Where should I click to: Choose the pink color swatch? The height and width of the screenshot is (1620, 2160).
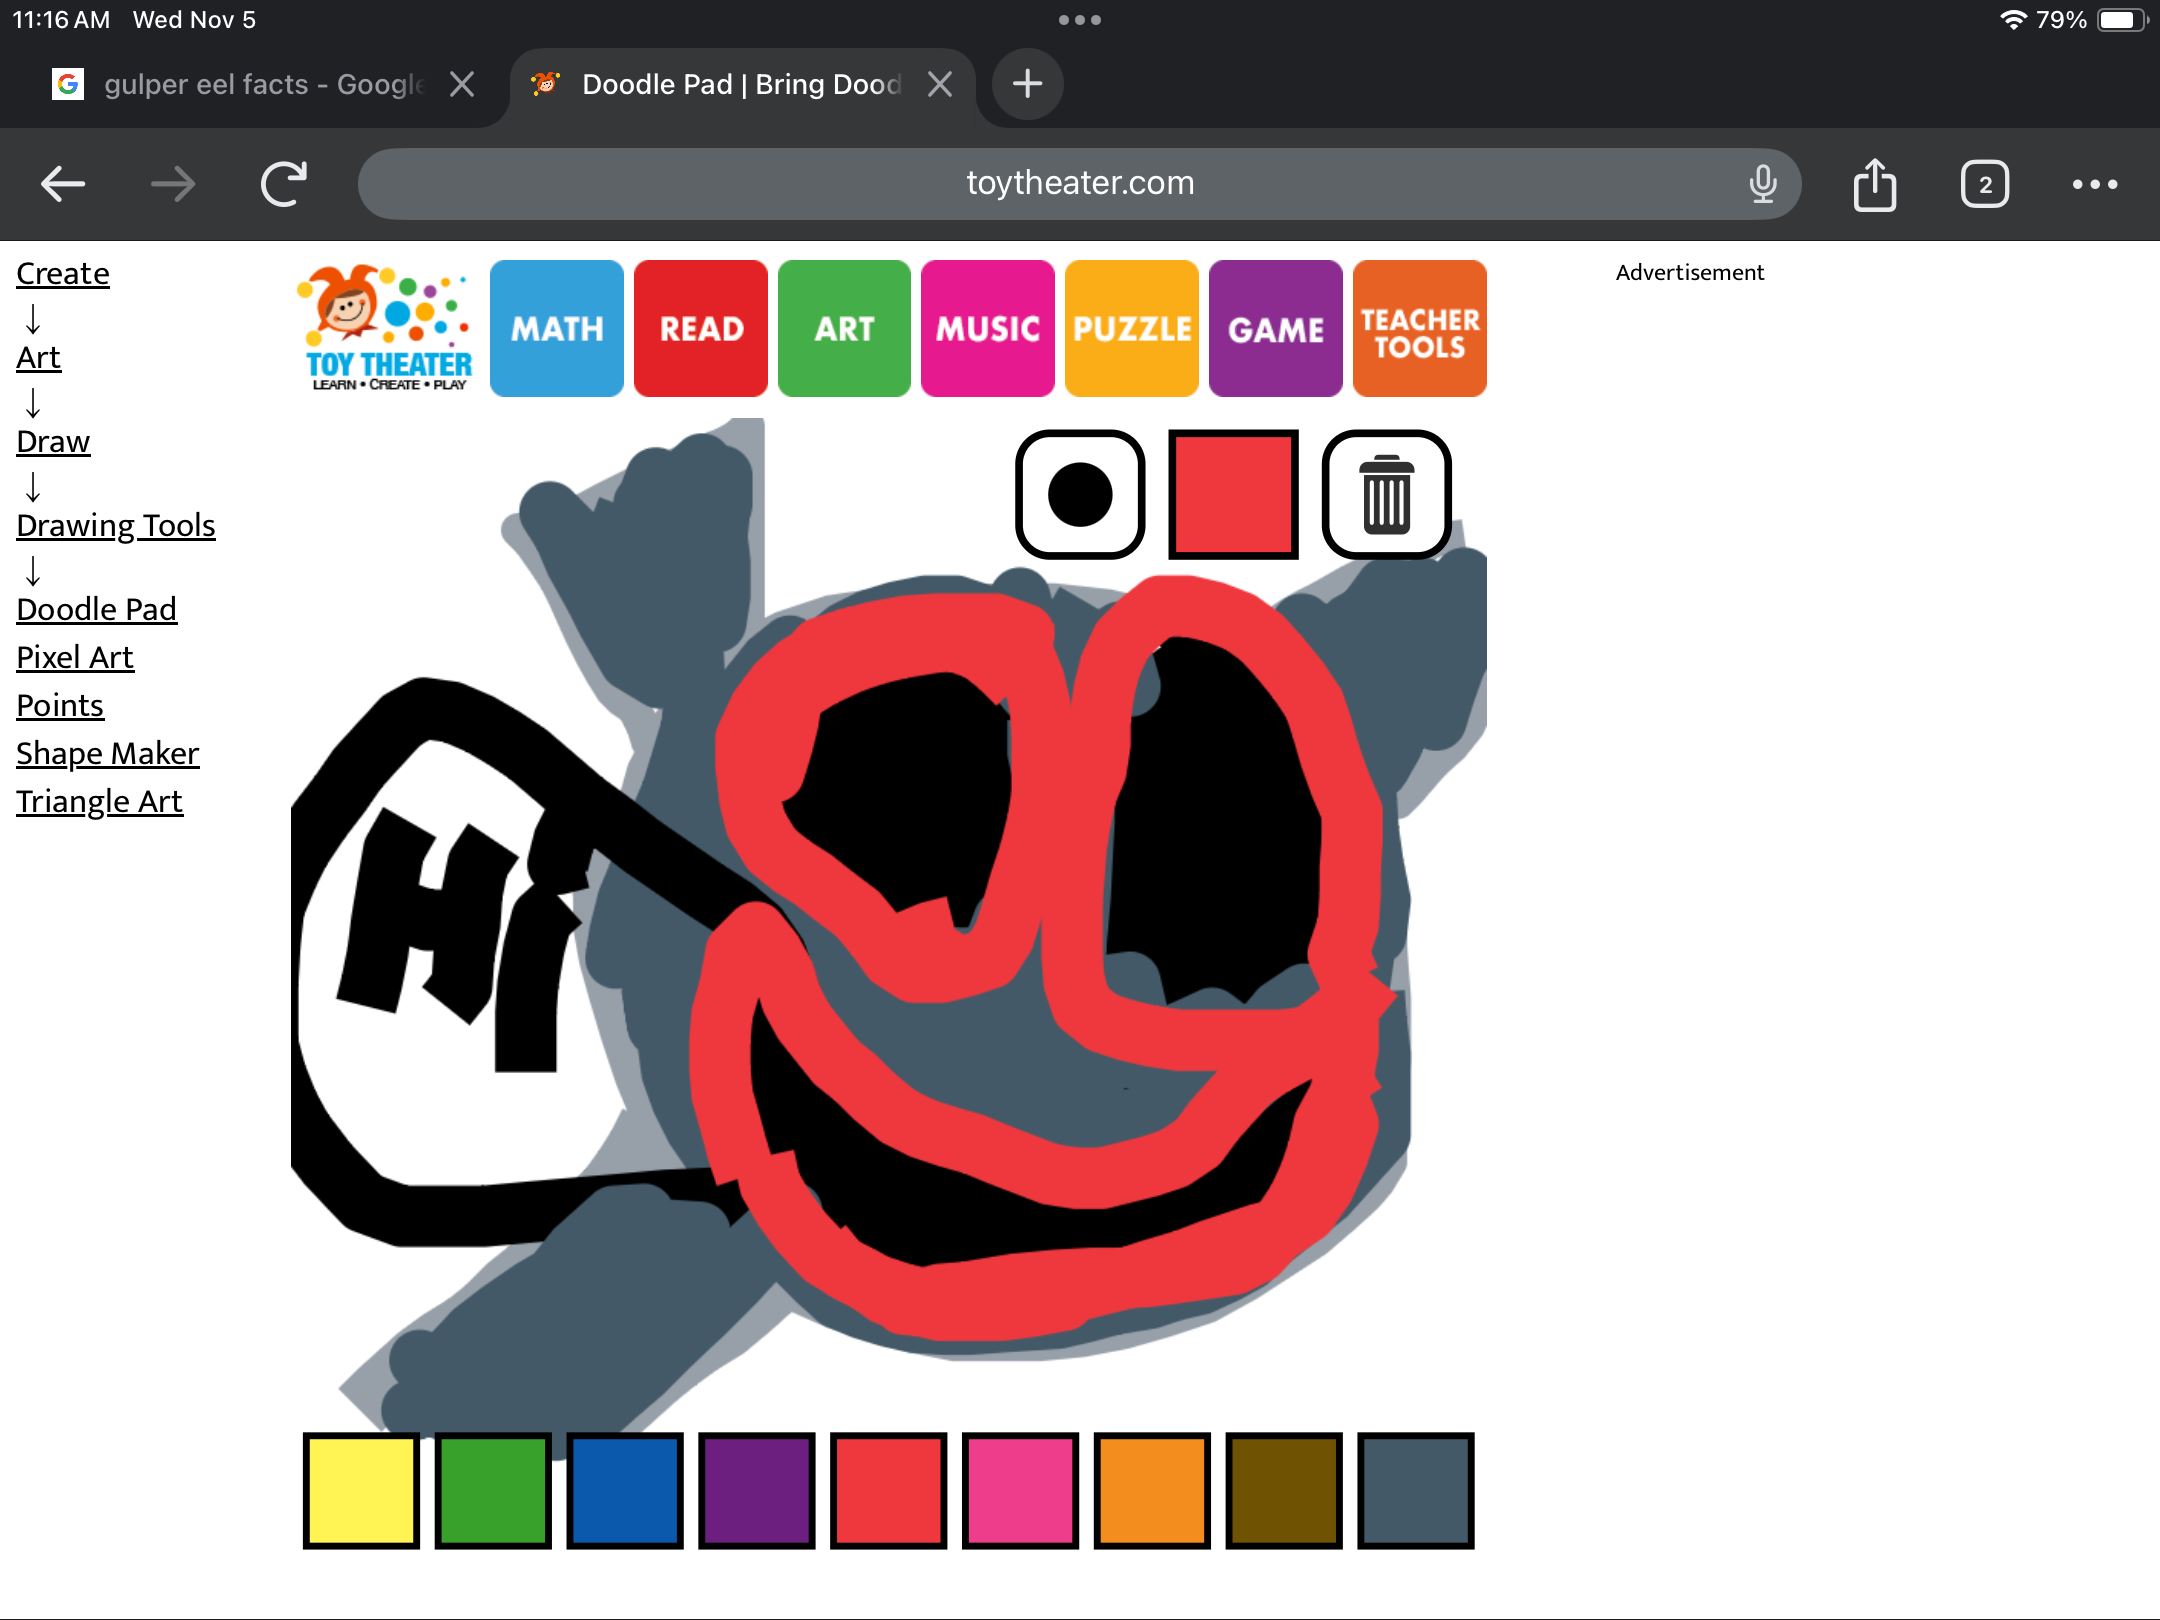coord(1020,1490)
